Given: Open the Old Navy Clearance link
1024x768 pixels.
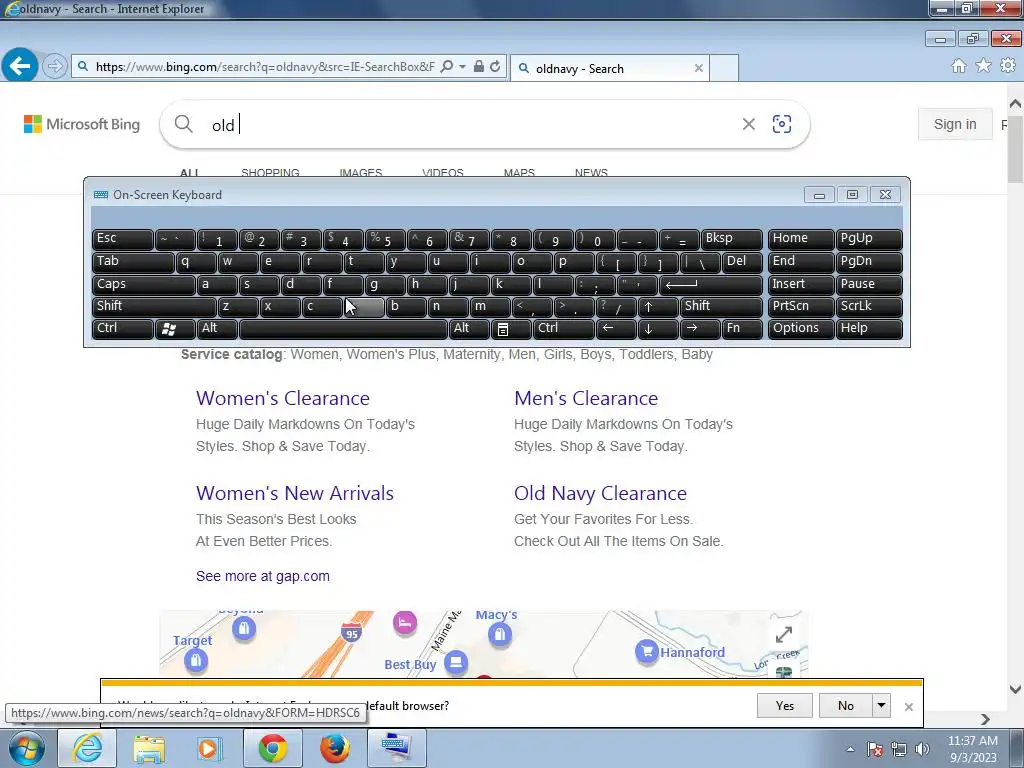Looking at the screenshot, I should [600, 493].
